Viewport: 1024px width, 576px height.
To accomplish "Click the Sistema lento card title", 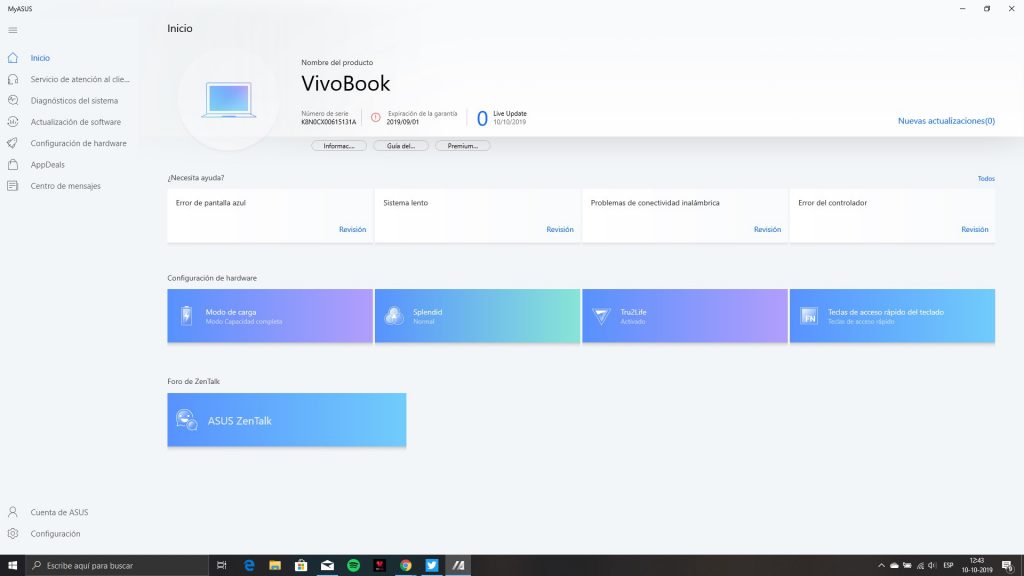I will tap(406, 203).
